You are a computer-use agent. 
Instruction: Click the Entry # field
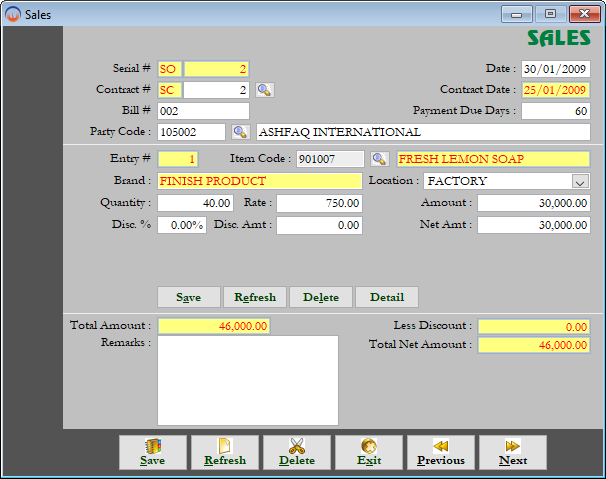(x=178, y=159)
